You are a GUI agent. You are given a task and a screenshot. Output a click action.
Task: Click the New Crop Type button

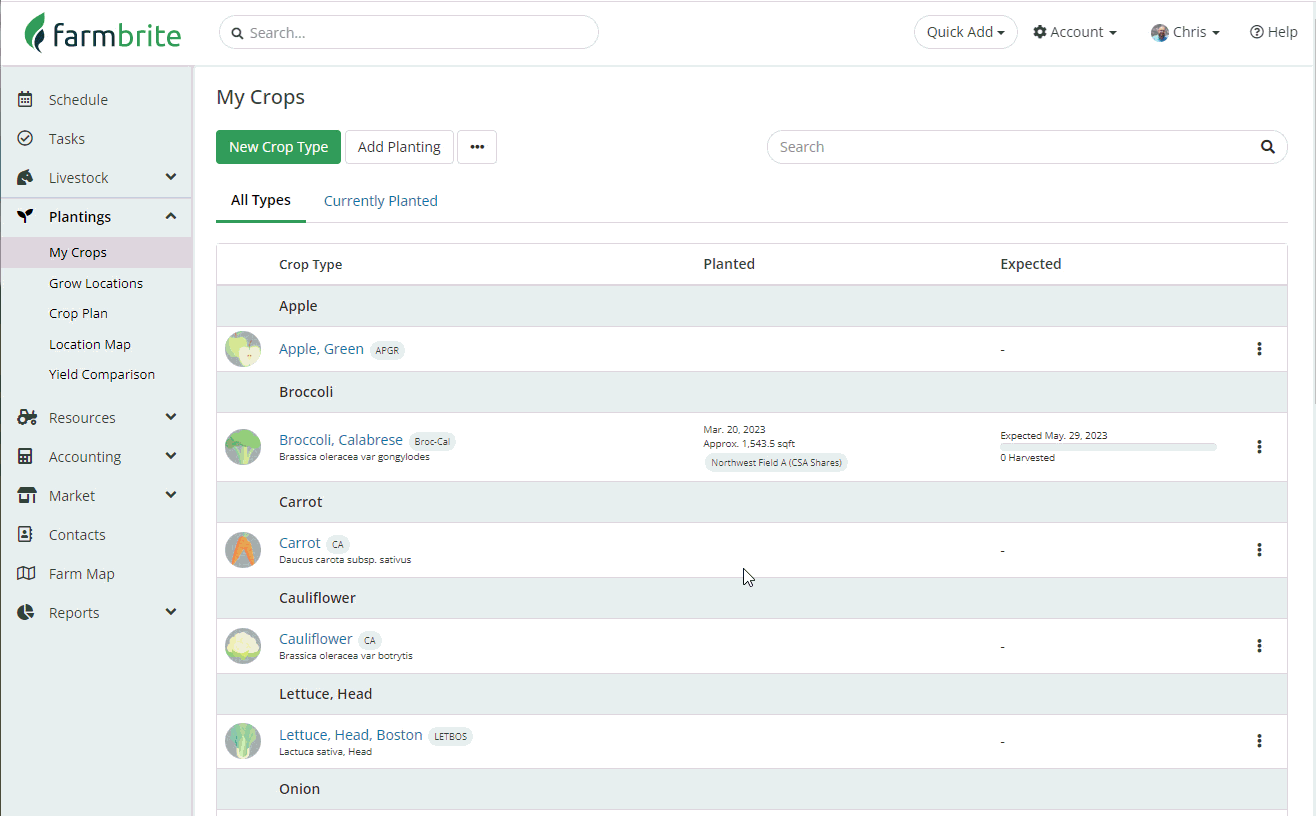coord(278,147)
